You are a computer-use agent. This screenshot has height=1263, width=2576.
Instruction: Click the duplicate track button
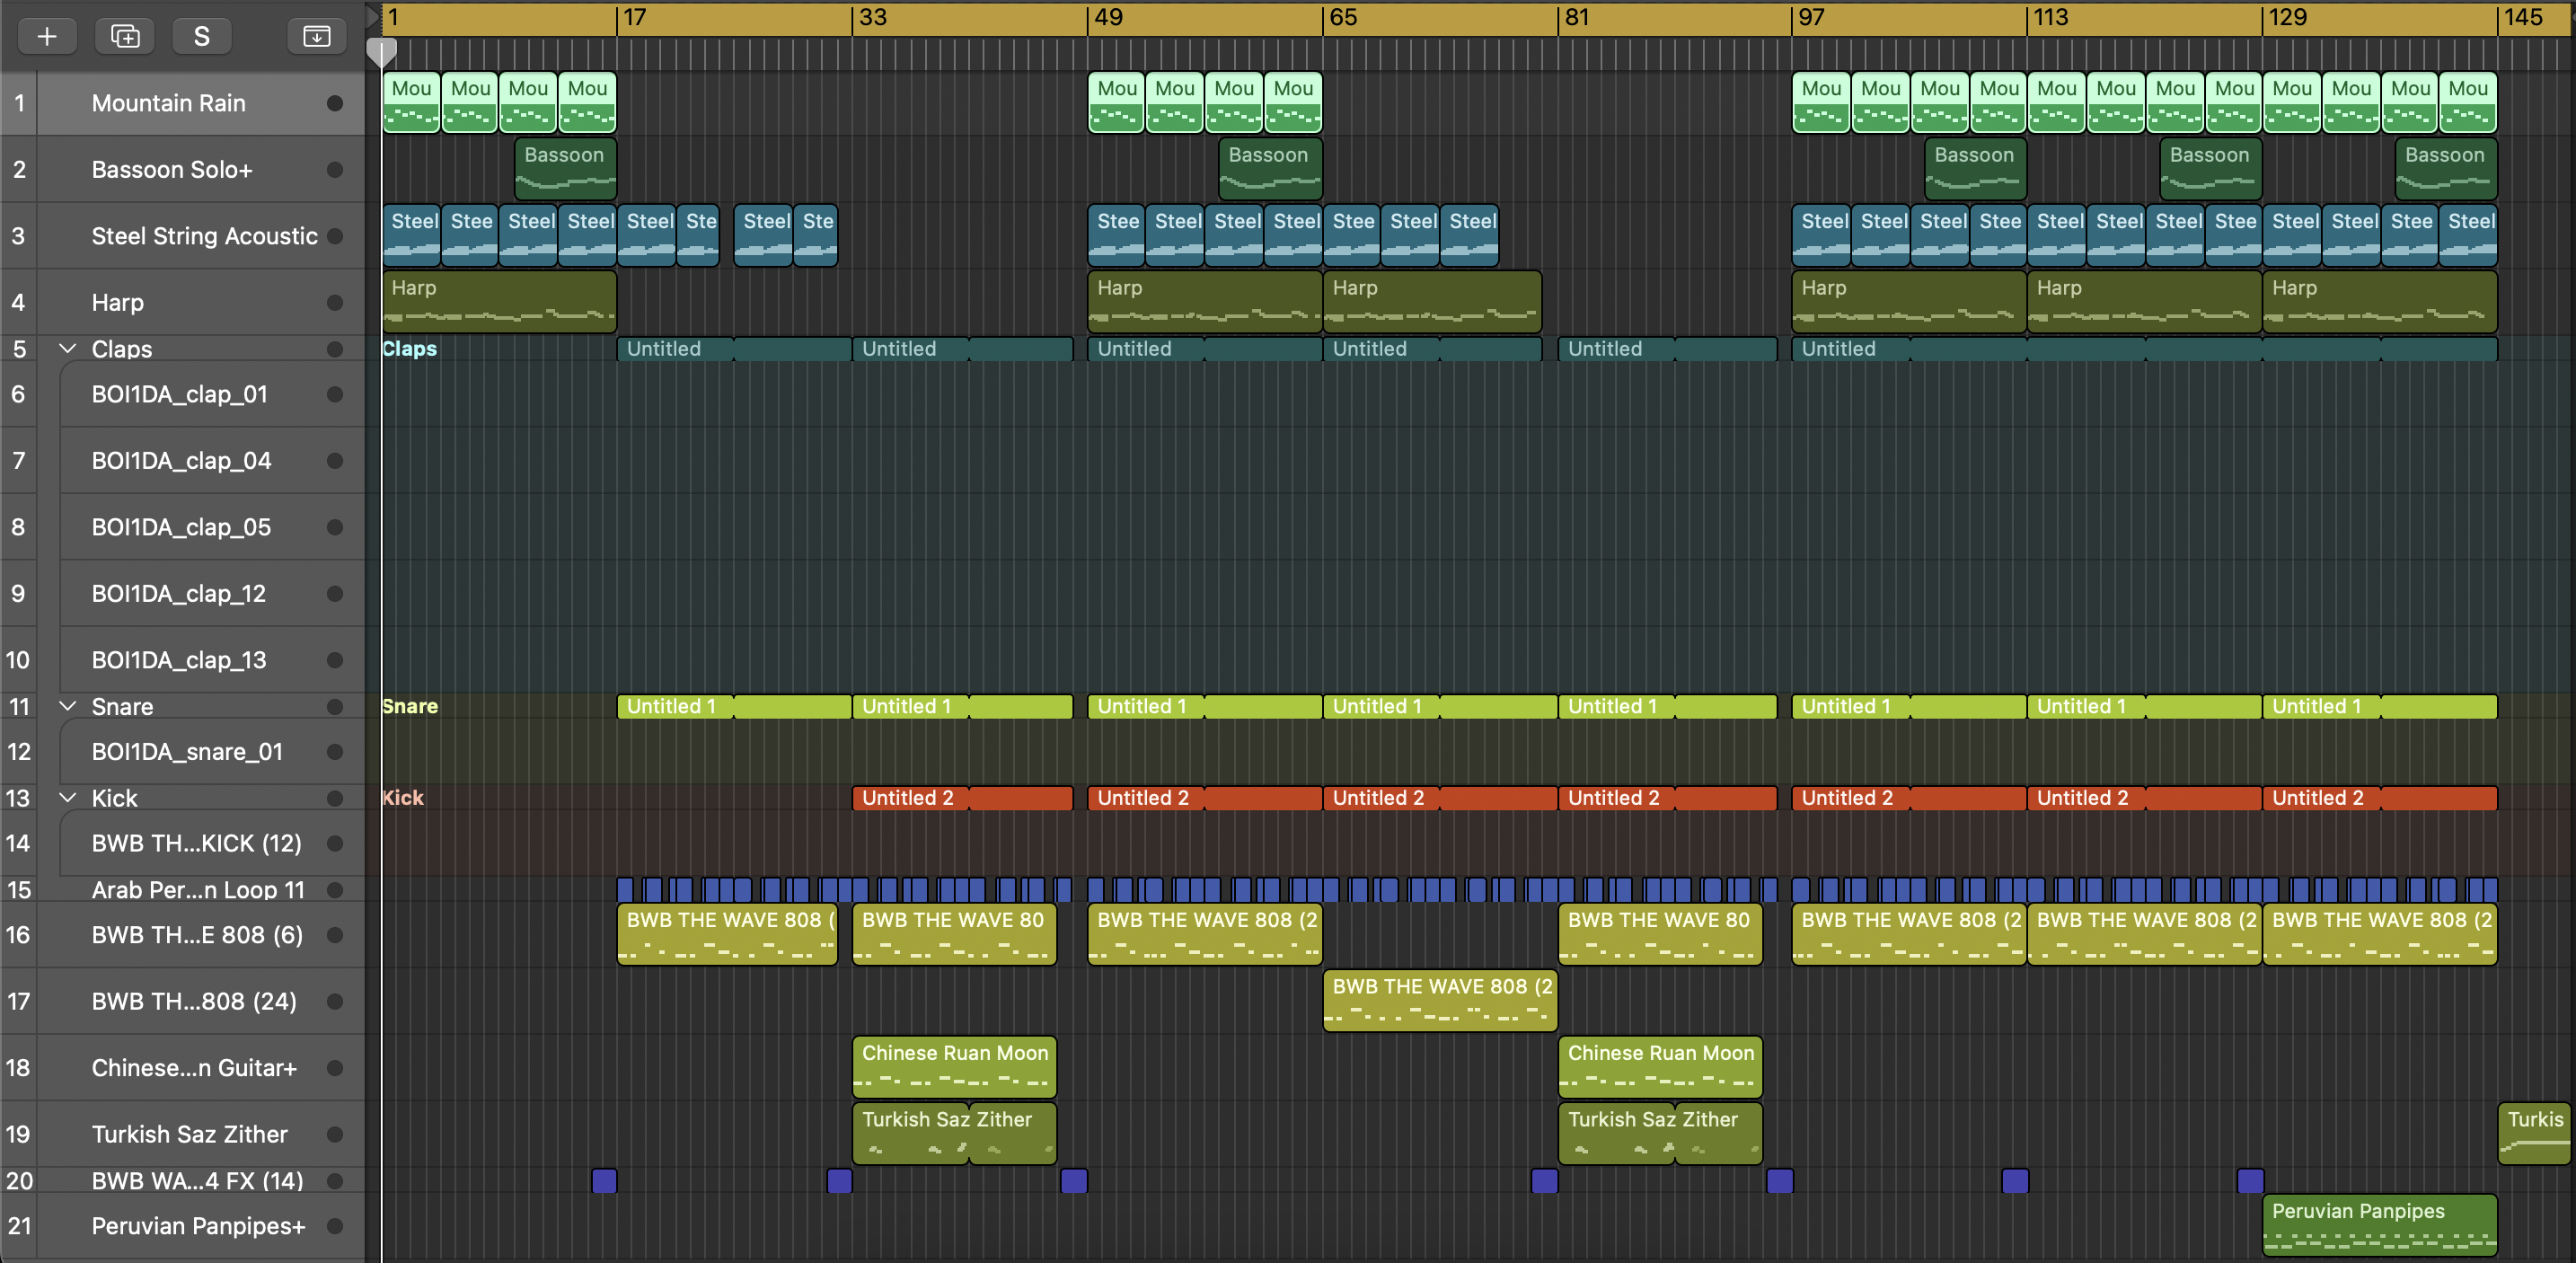click(x=125, y=37)
